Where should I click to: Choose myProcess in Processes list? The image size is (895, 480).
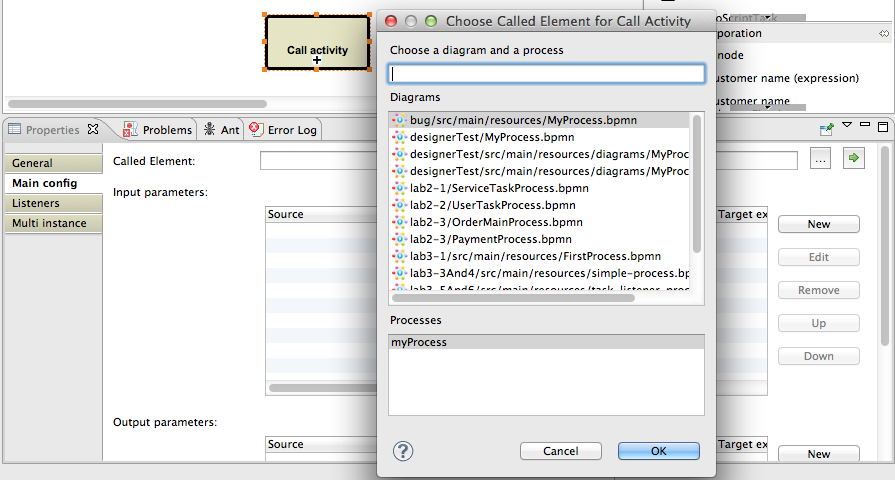point(419,342)
